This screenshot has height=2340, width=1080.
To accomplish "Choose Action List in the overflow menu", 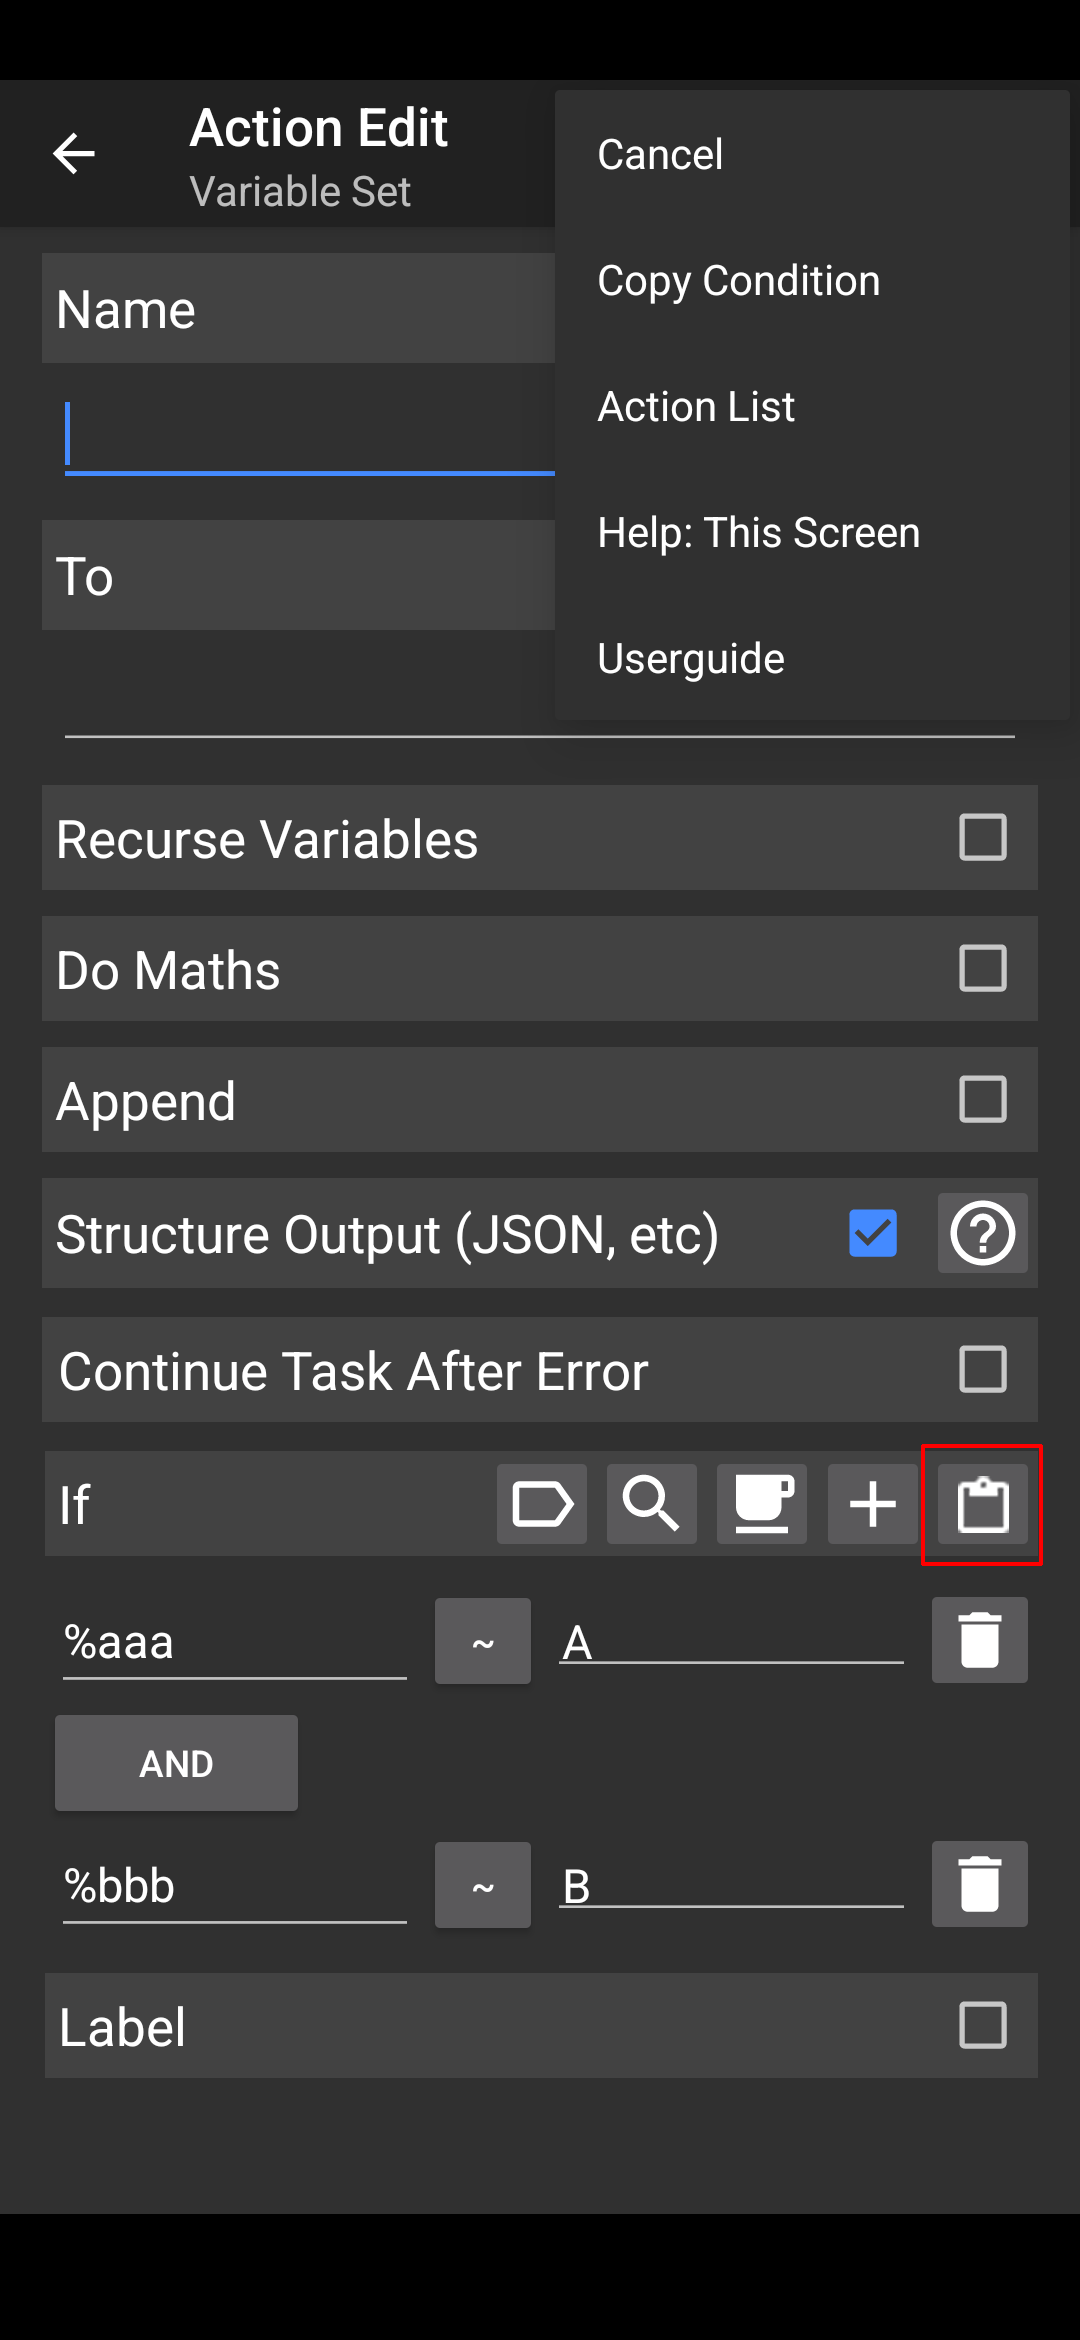I will [696, 407].
